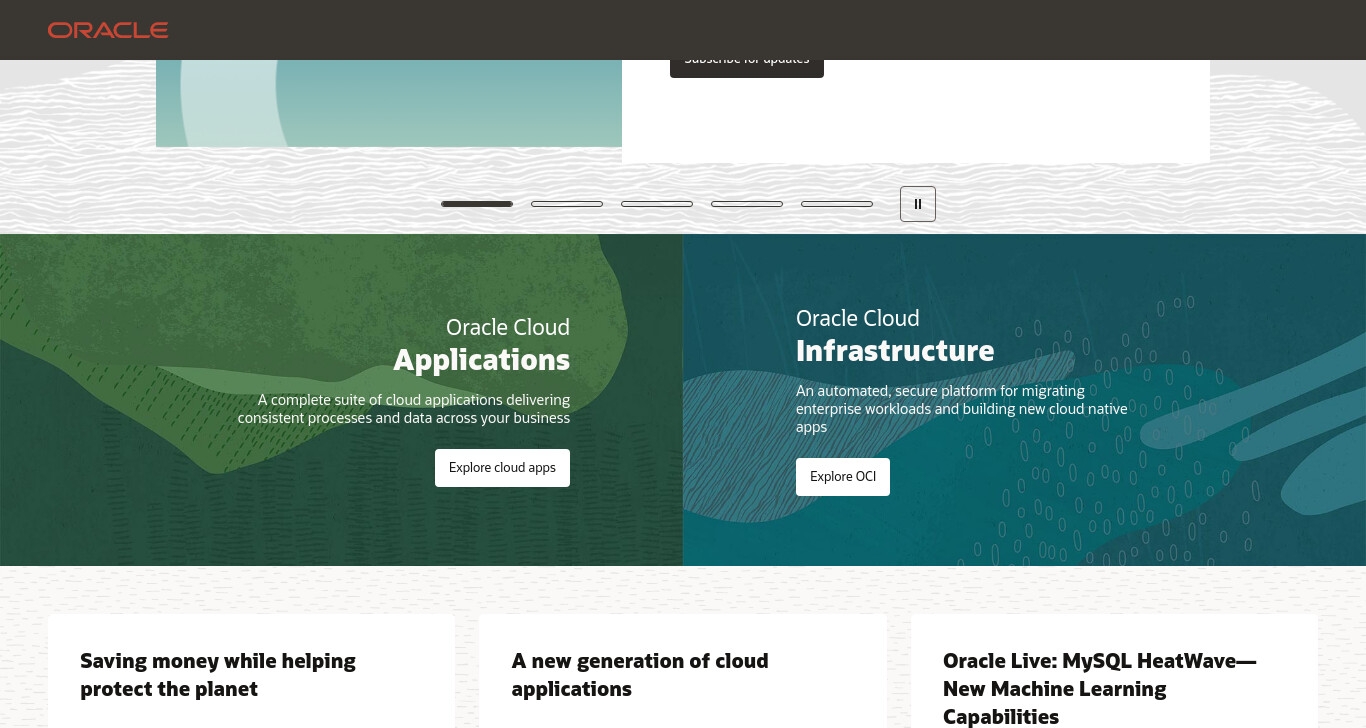Jump to the second carousel slide indicator
This screenshot has width=1366, height=728.
pos(567,204)
